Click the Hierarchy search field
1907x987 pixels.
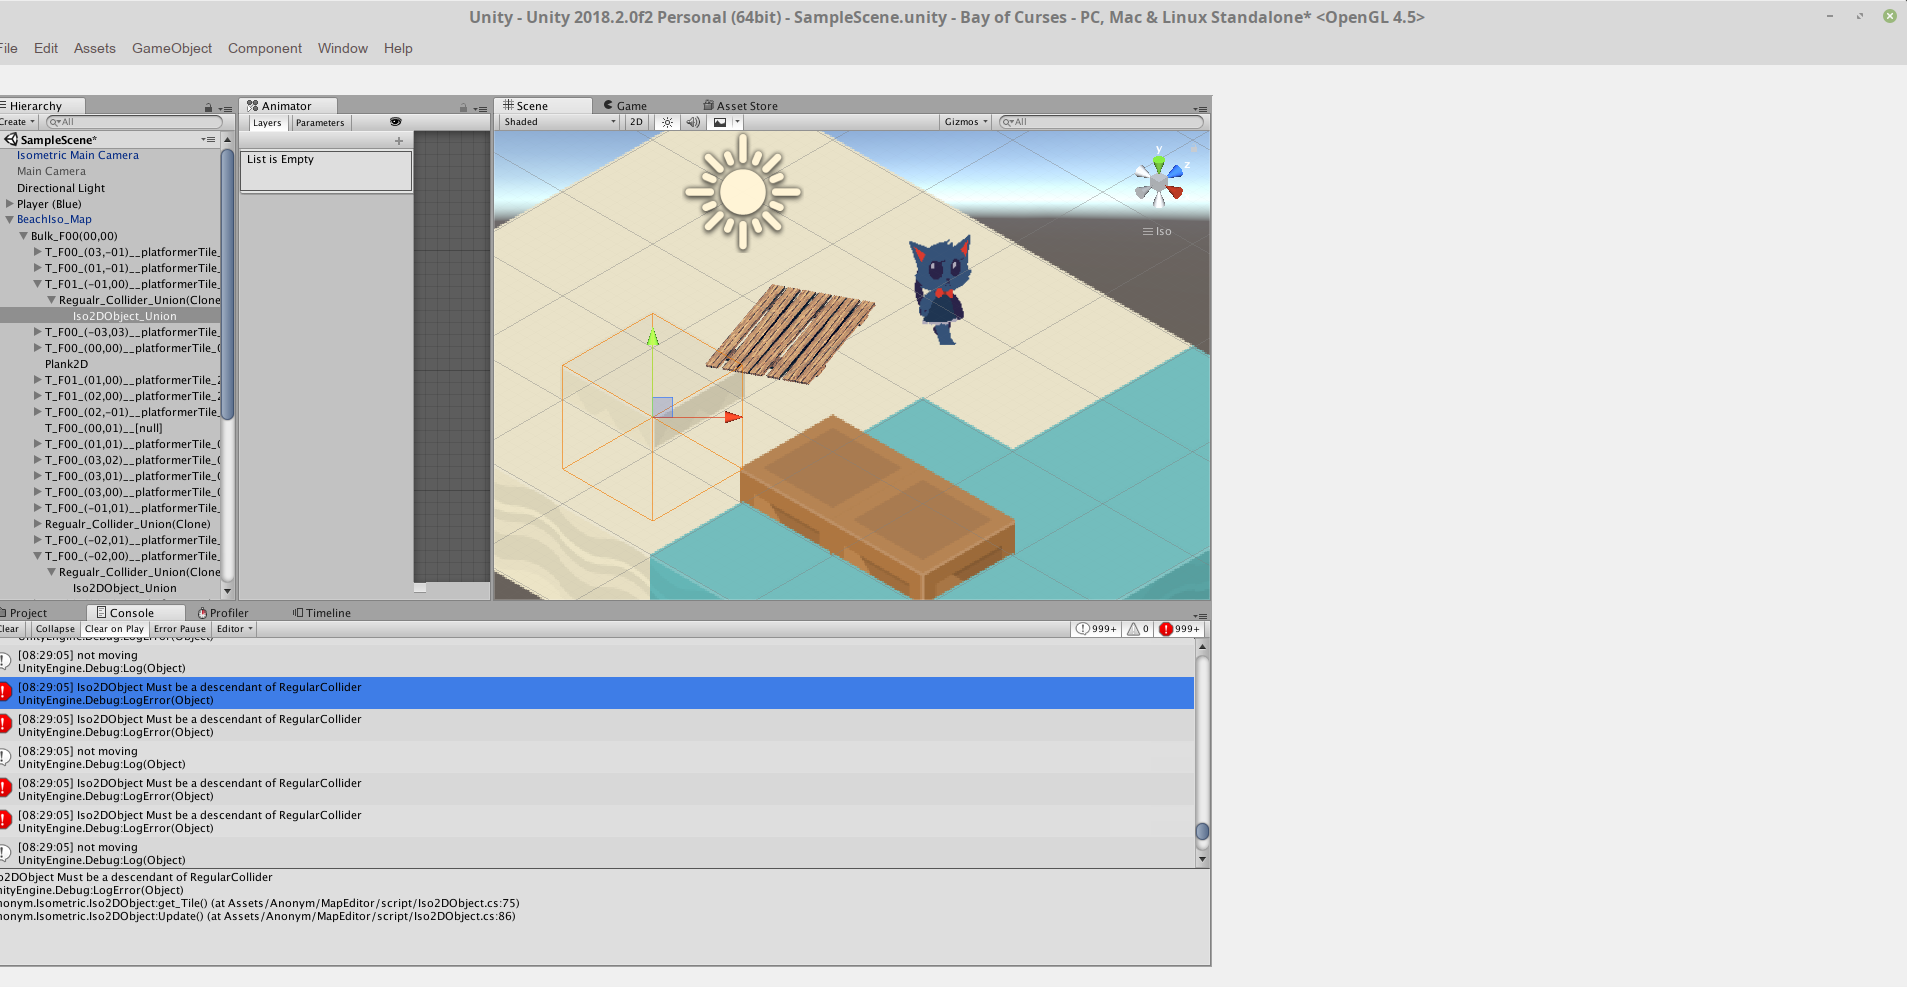134,122
